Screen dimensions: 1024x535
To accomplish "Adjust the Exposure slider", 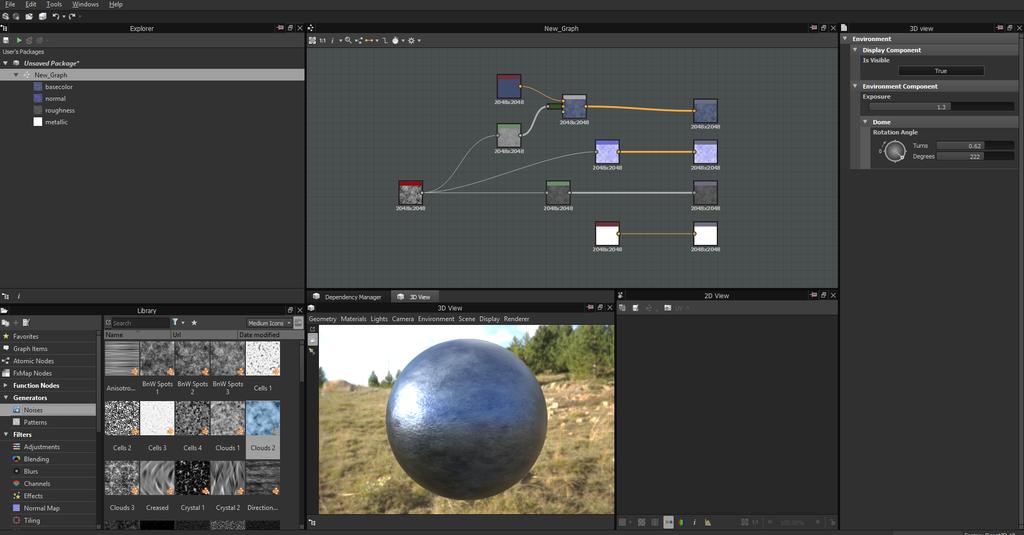I will 942,106.
